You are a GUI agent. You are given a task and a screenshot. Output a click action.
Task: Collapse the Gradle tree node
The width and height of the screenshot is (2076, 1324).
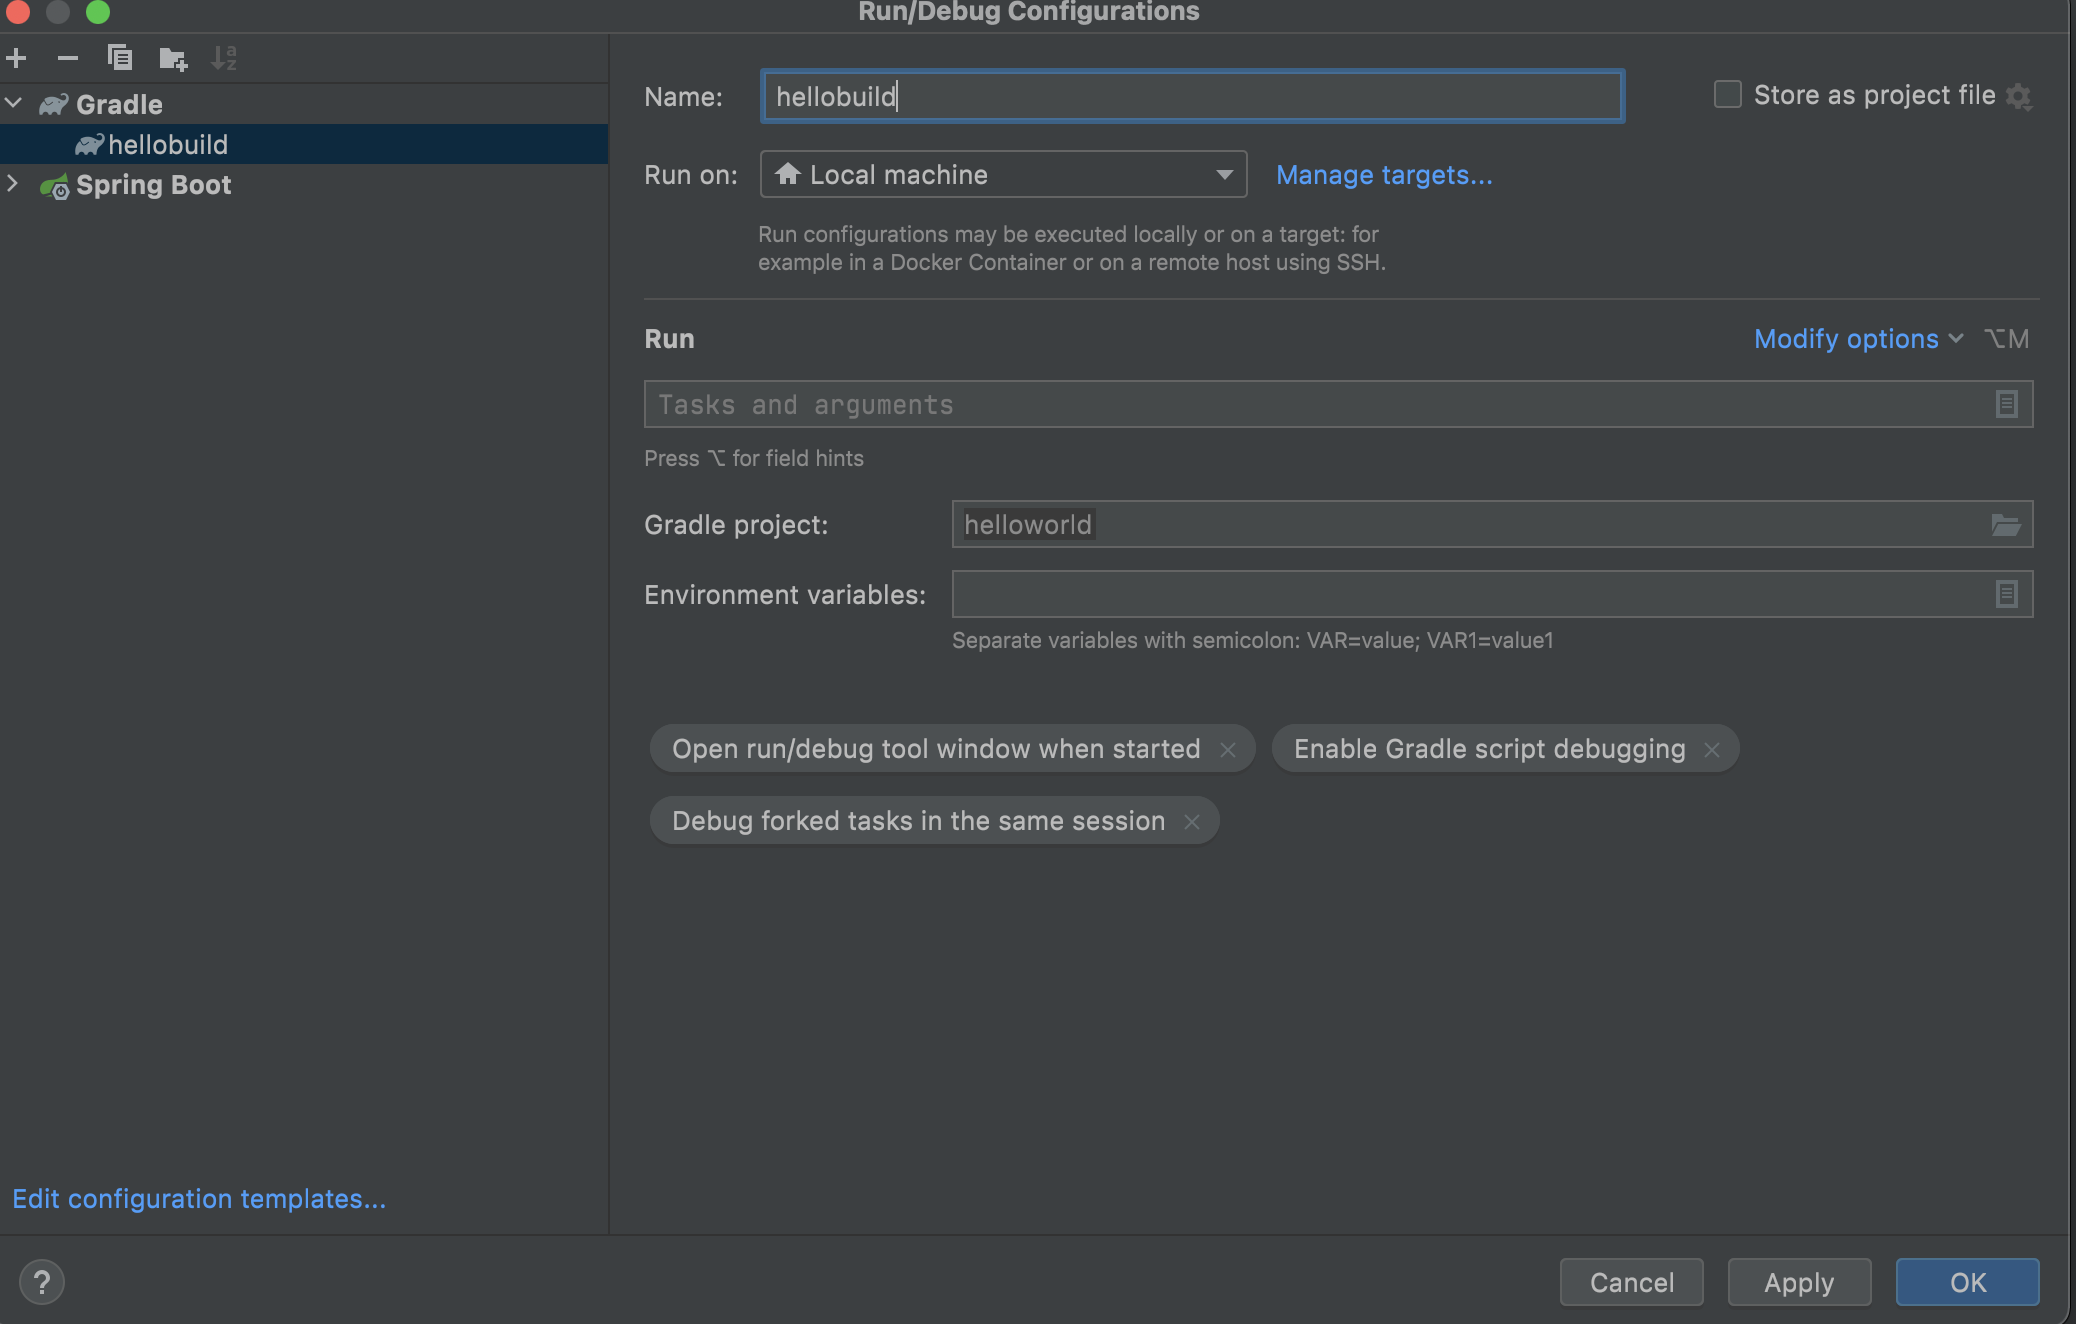13,103
